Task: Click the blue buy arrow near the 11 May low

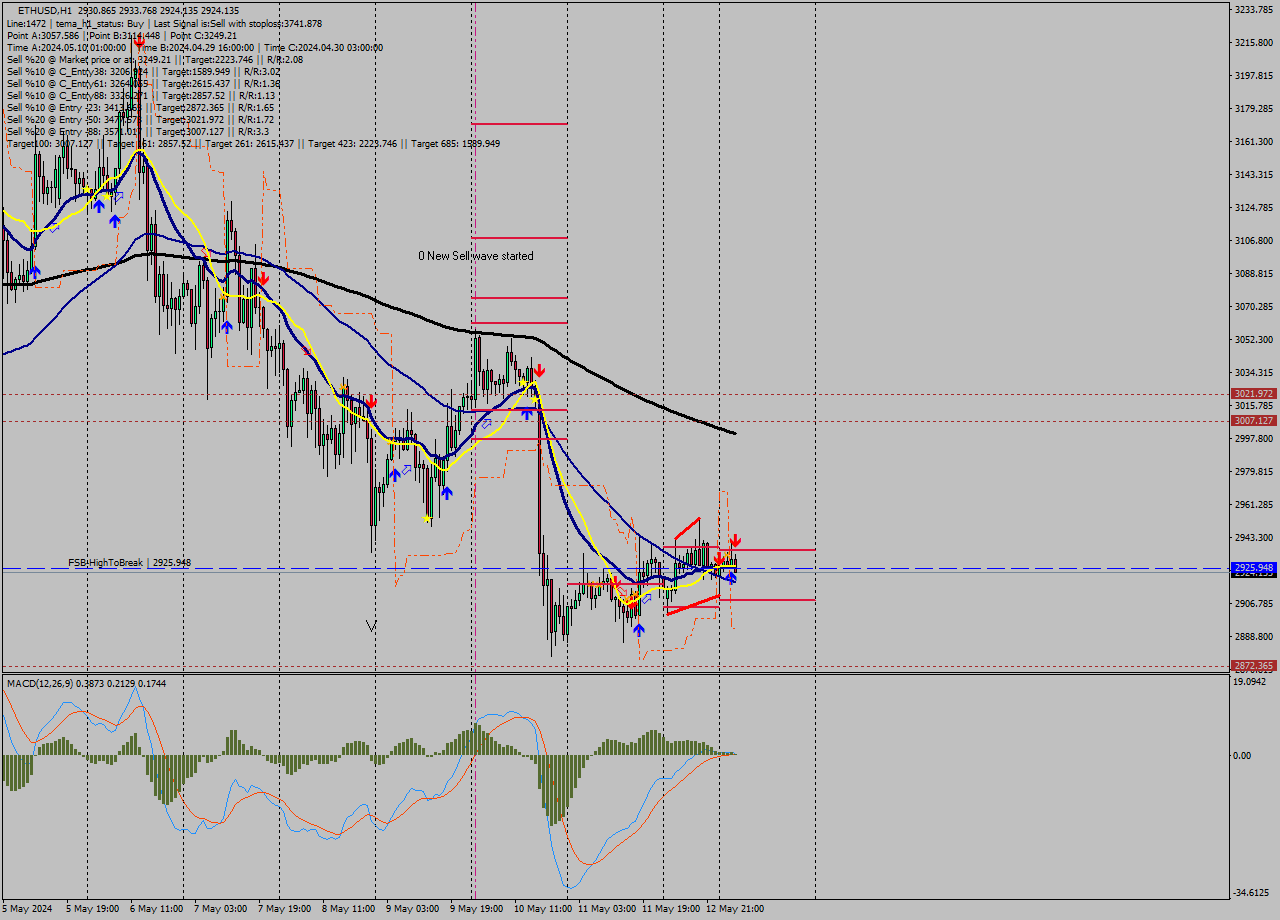Action: 638,628
